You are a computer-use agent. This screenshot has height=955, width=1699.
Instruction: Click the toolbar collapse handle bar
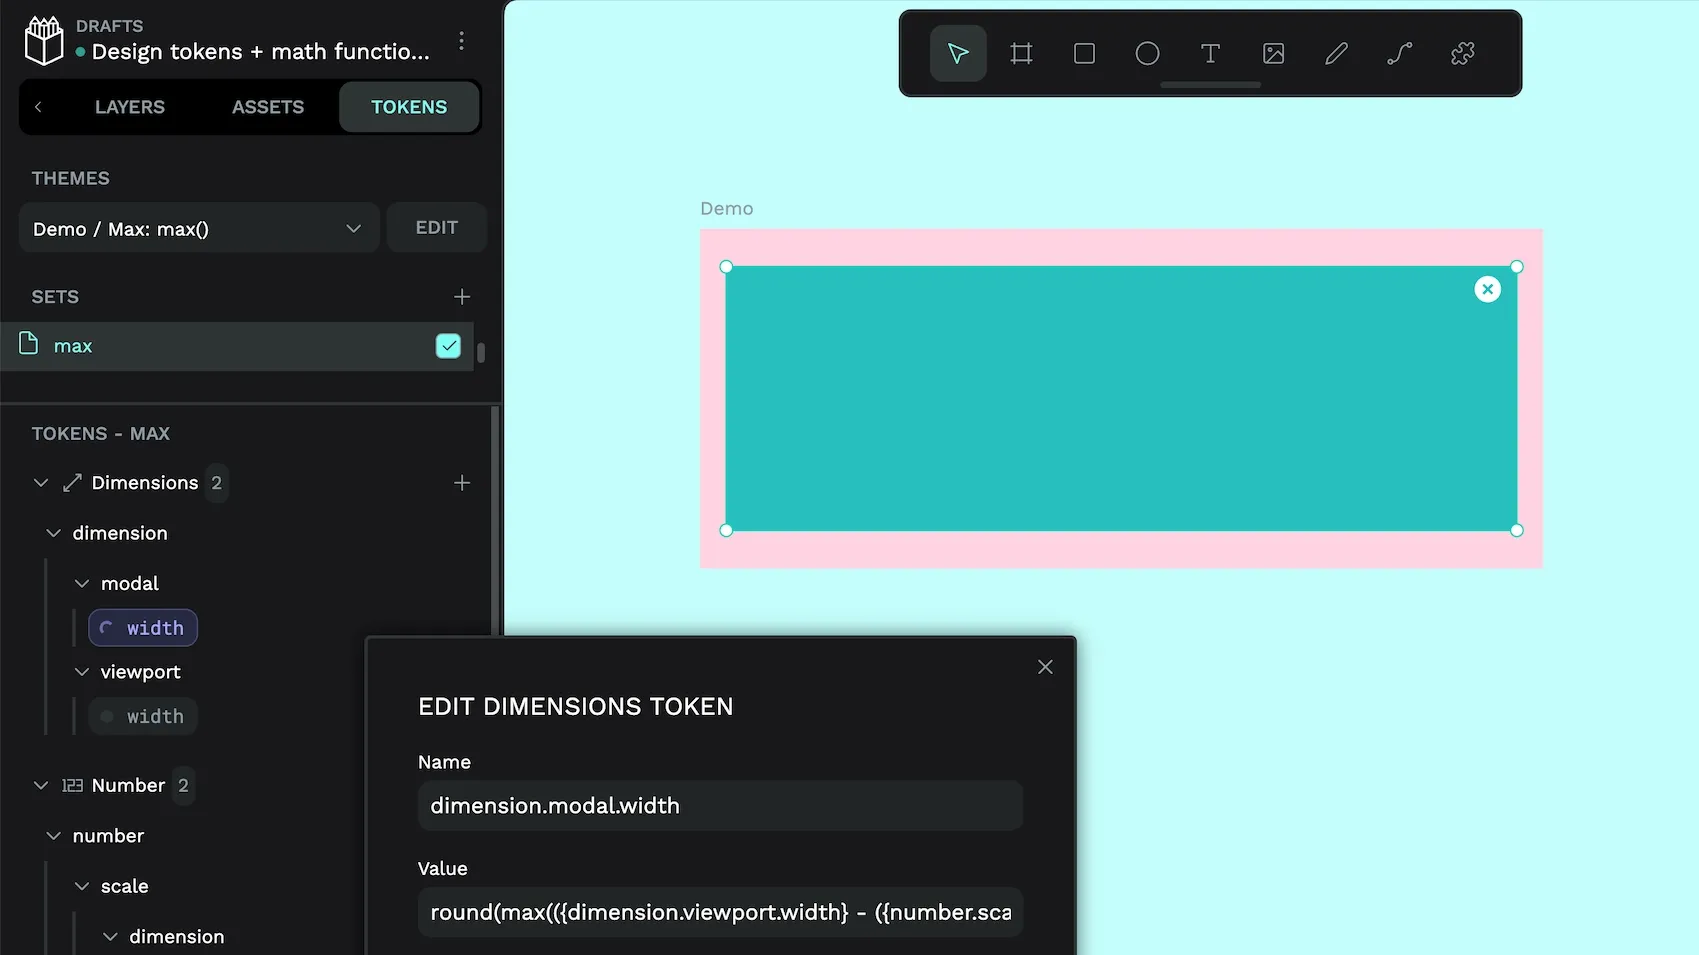[1210, 85]
